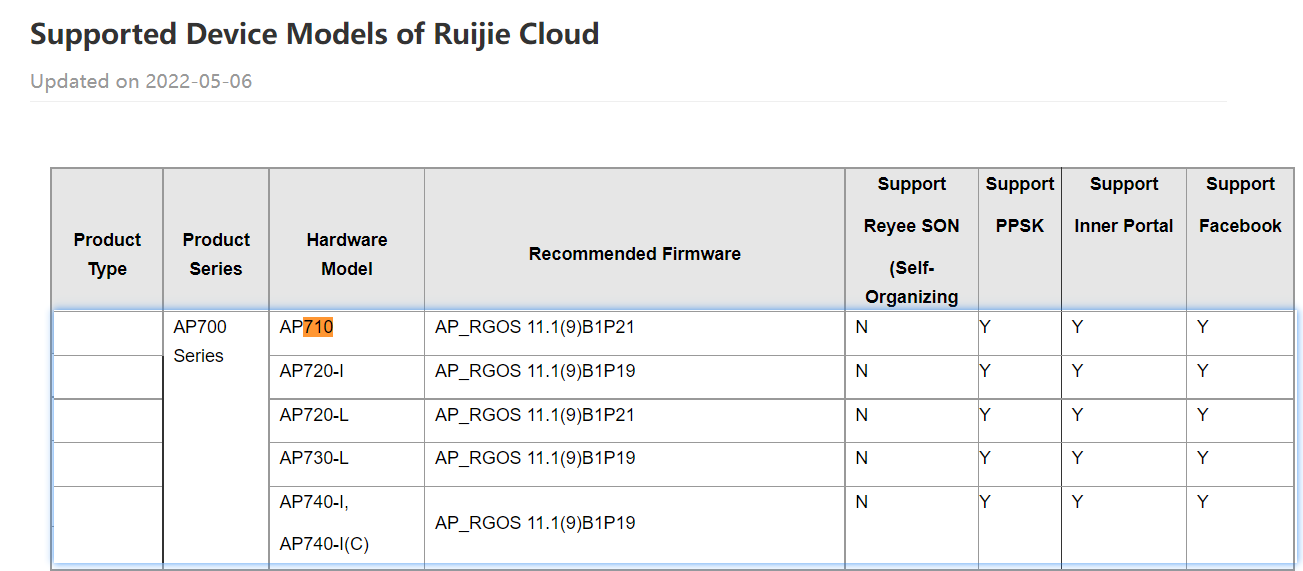Click the 'Hardware Model' column header
The image size is (1303, 571).
[346, 254]
